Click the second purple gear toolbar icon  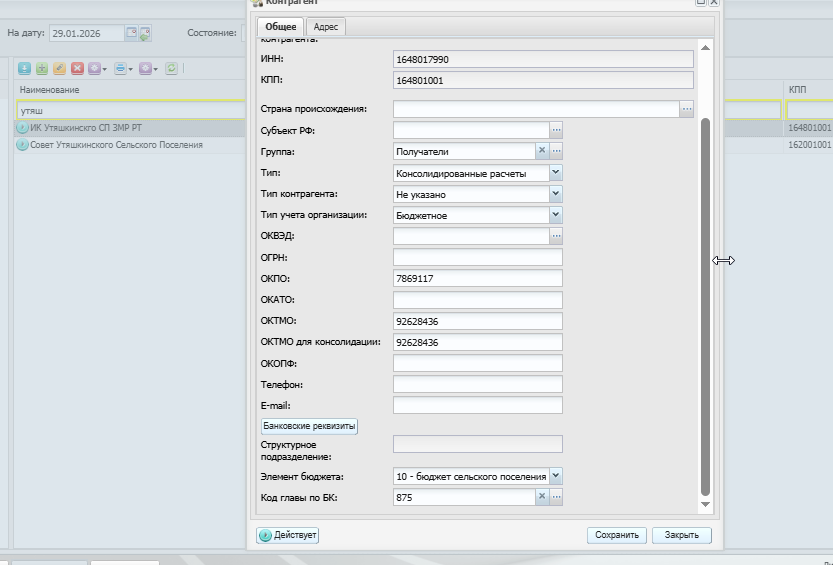click(x=145, y=69)
